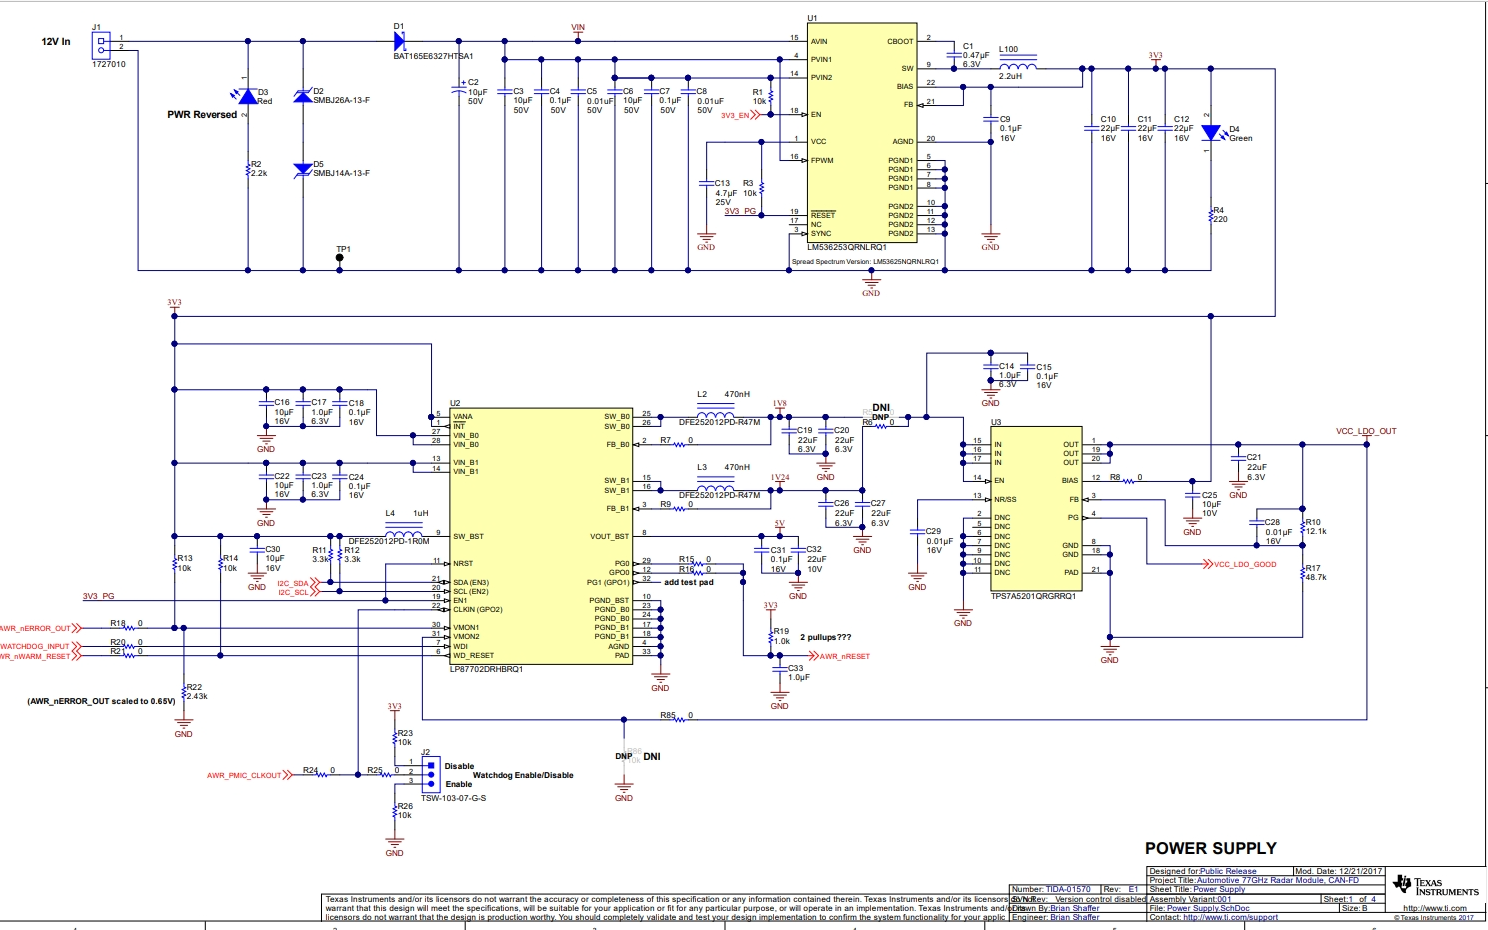
Task: Click the D3 red LED symbol
Action: pos(248,96)
